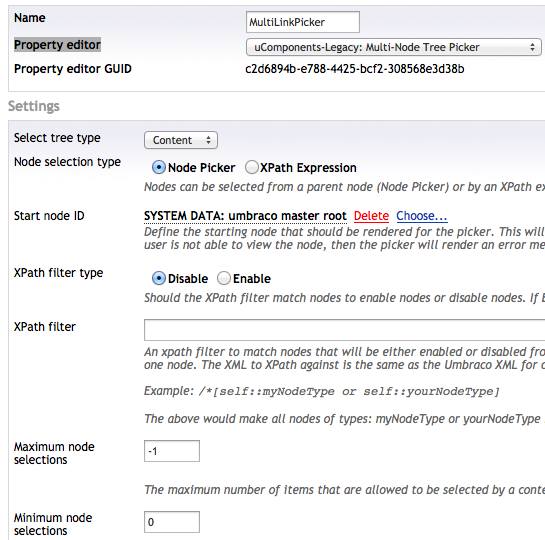The width and height of the screenshot is (545, 540).
Task: Click the Choose... link for start node
Action: click(x=422, y=216)
